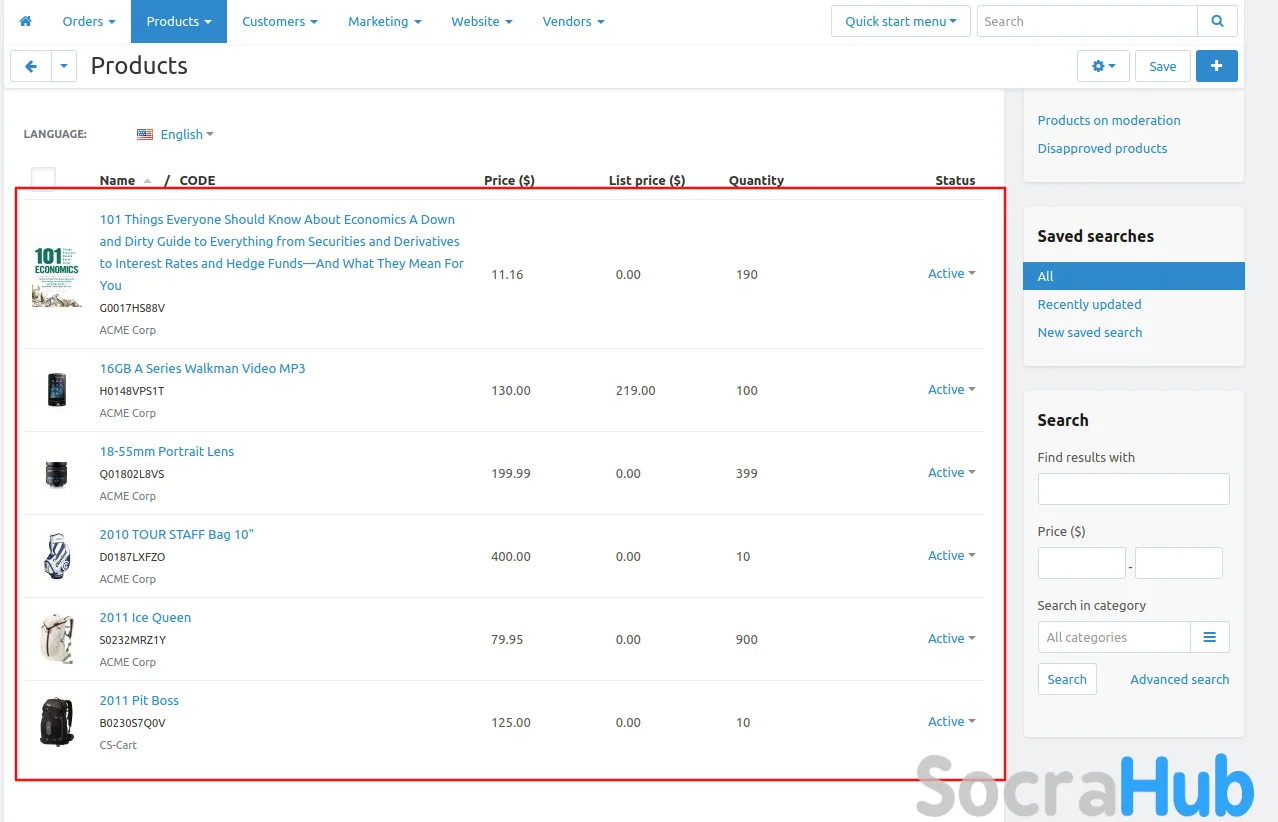
Task: Open the Orders menu
Action: click(88, 21)
